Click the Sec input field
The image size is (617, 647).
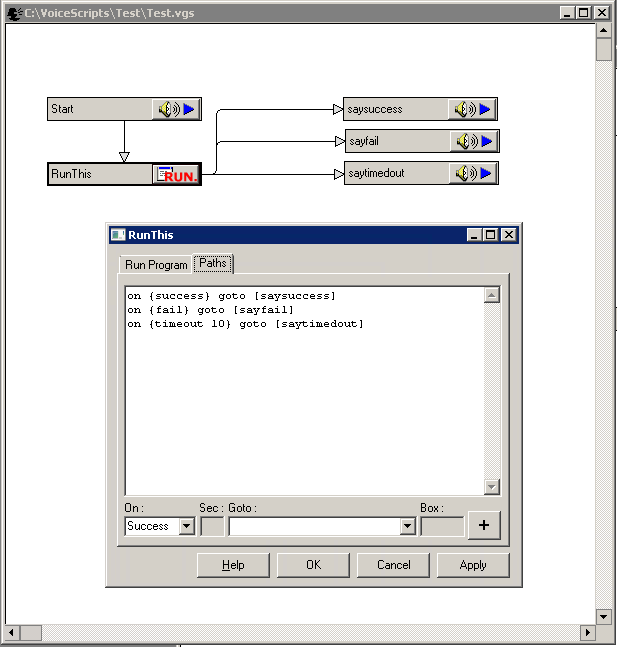coord(212,526)
